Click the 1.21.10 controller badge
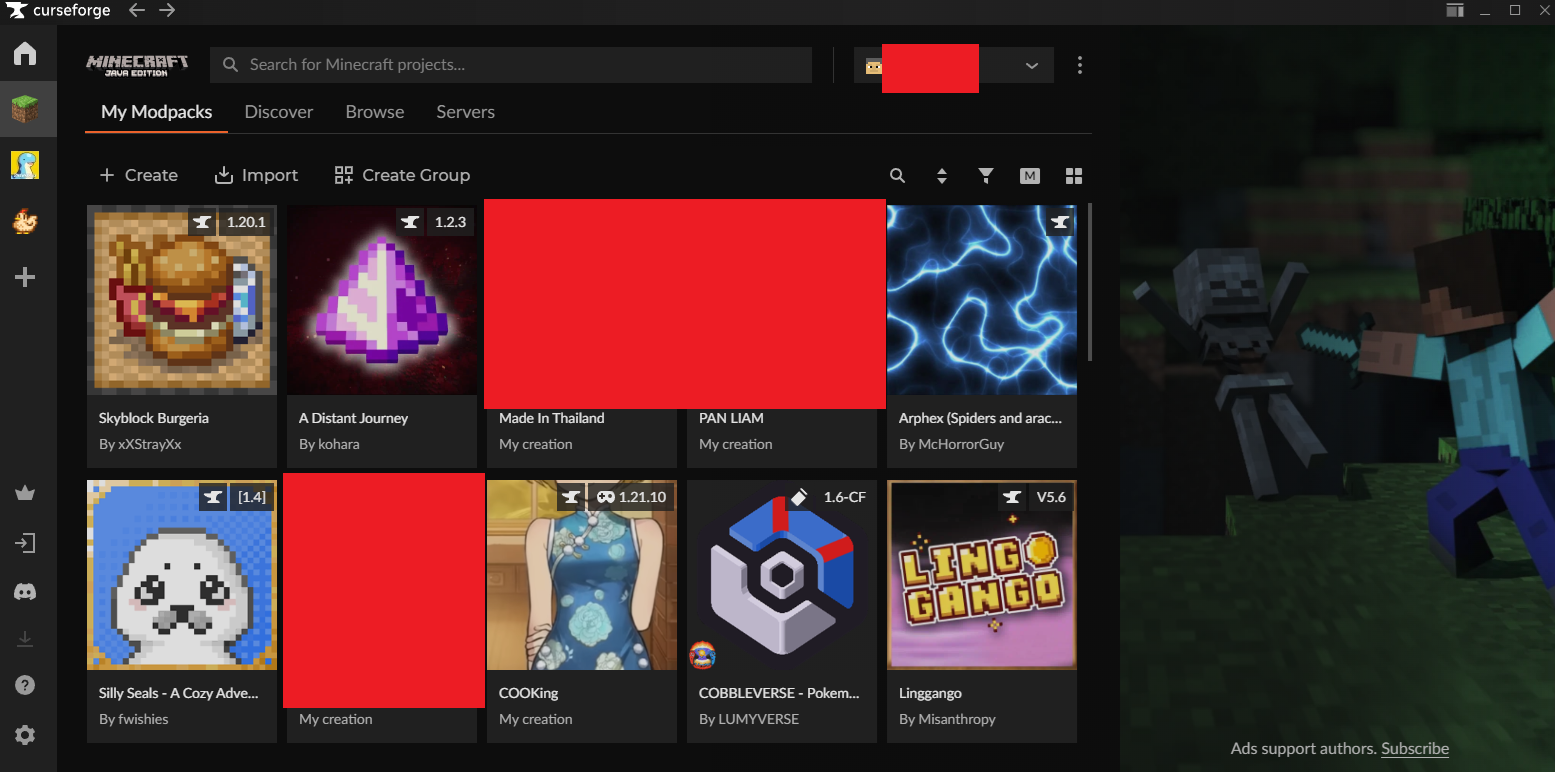The height and width of the screenshot is (772, 1555). coord(630,497)
